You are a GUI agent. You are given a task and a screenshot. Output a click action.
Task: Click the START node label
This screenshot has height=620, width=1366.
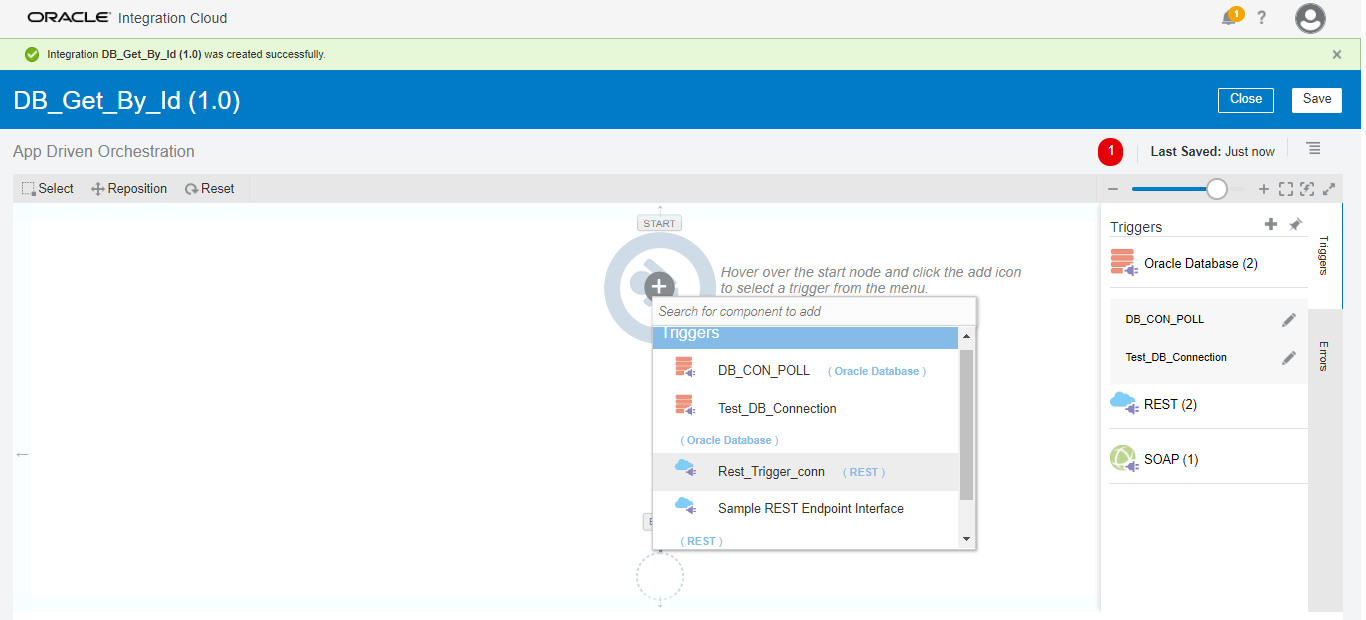click(659, 223)
